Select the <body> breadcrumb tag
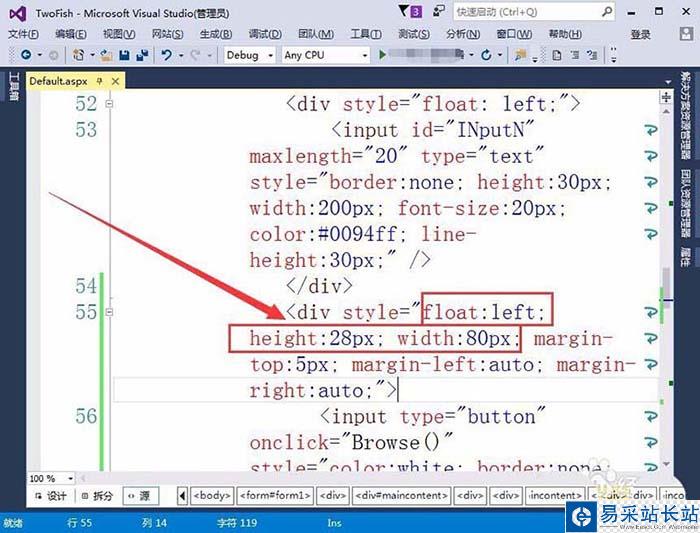The height and width of the screenshot is (533, 700). pyautogui.click(x=212, y=496)
